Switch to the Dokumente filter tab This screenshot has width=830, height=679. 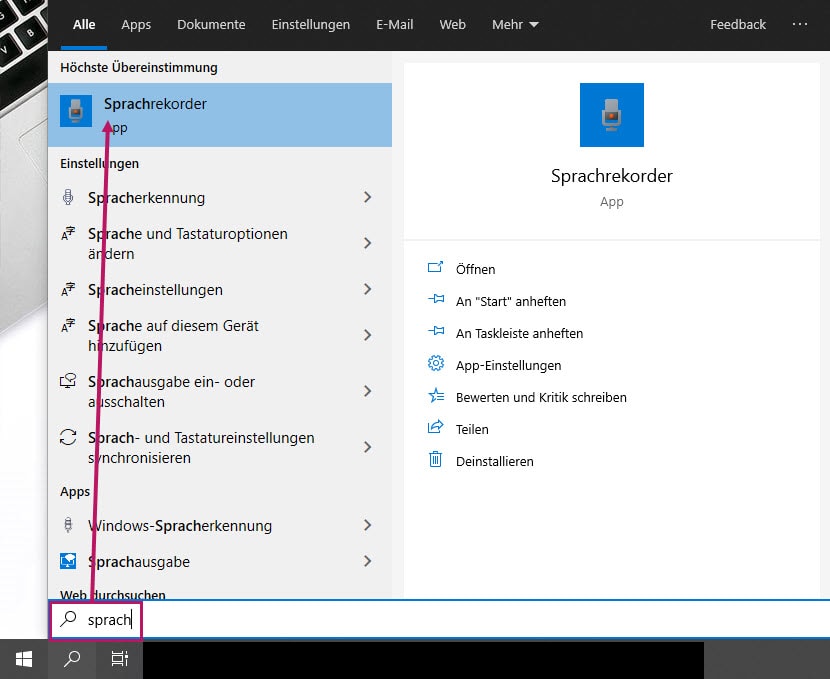[x=211, y=24]
